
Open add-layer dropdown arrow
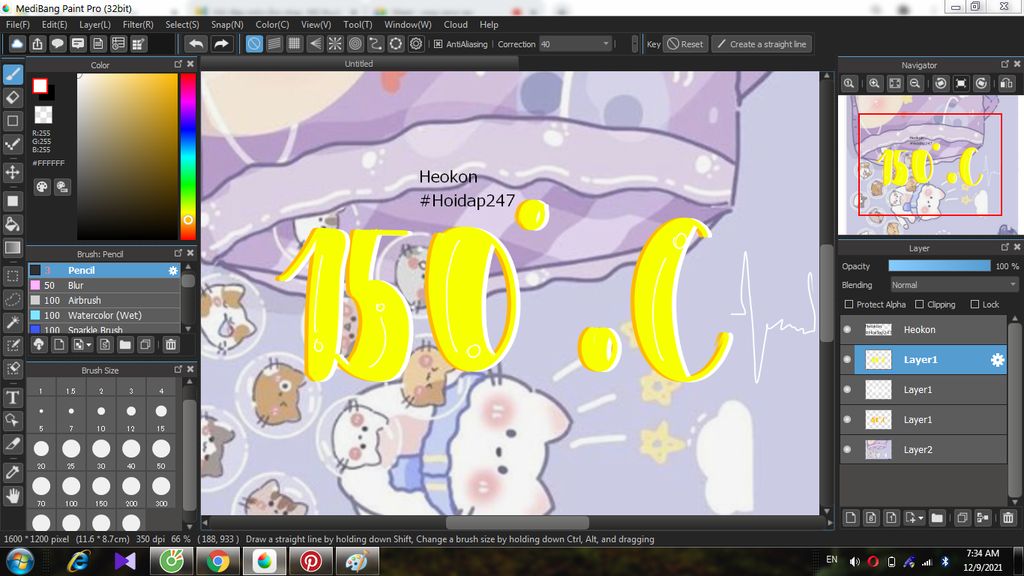[920, 518]
